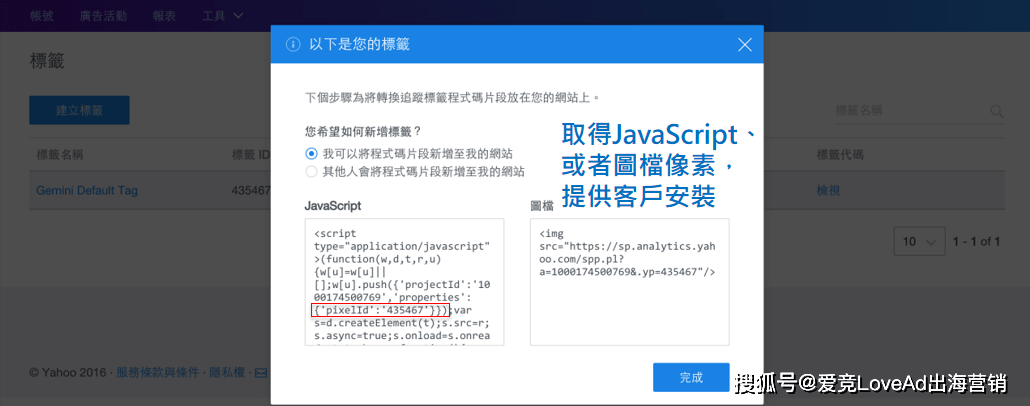The height and width of the screenshot is (406, 1030).
Task: Click the 完成 button
Action: (x=691, y=378)
